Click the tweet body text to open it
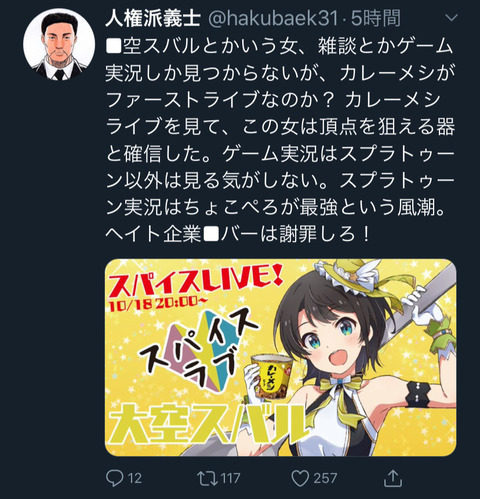Image resolution: width=480 pixels, height=499 pixels. [280, 140]
